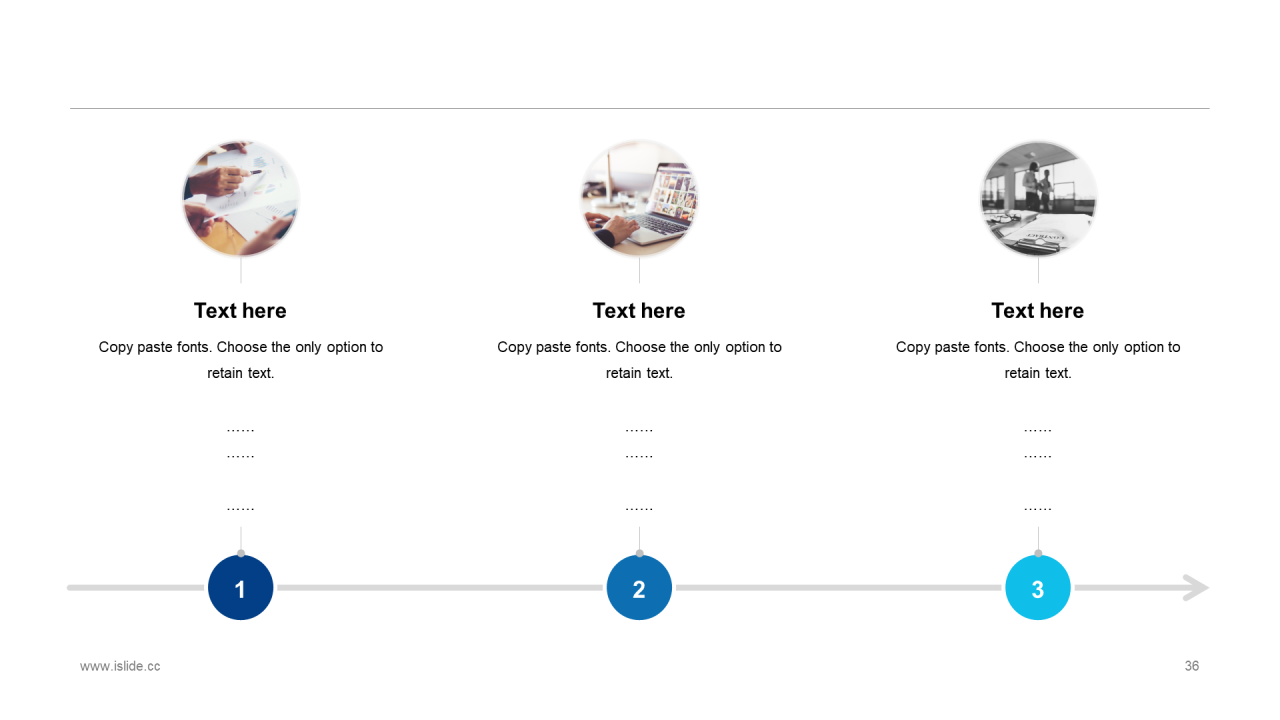The image size is (1280, 720).
Task: Click the slide number 36
Action: click(x=1191, y=666)
